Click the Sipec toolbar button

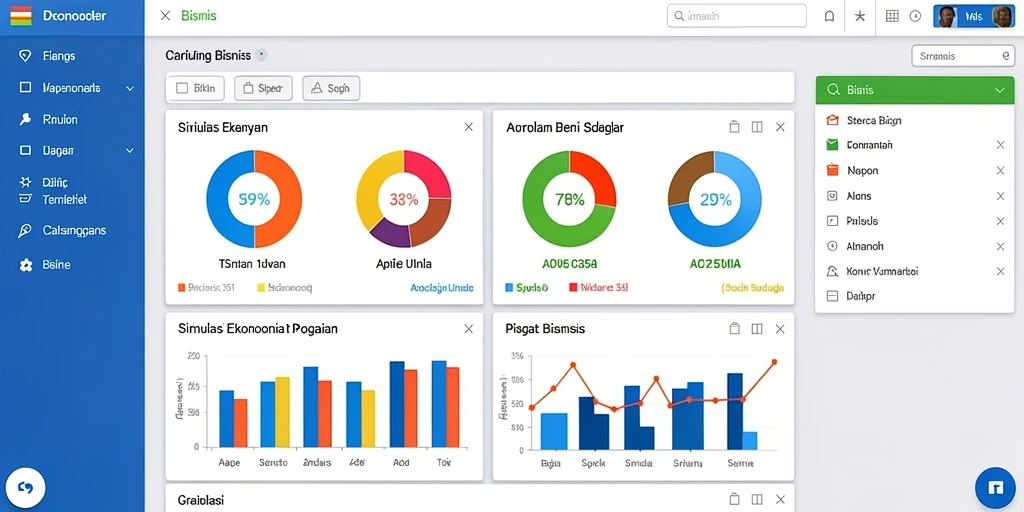click(x=263, y=88)
